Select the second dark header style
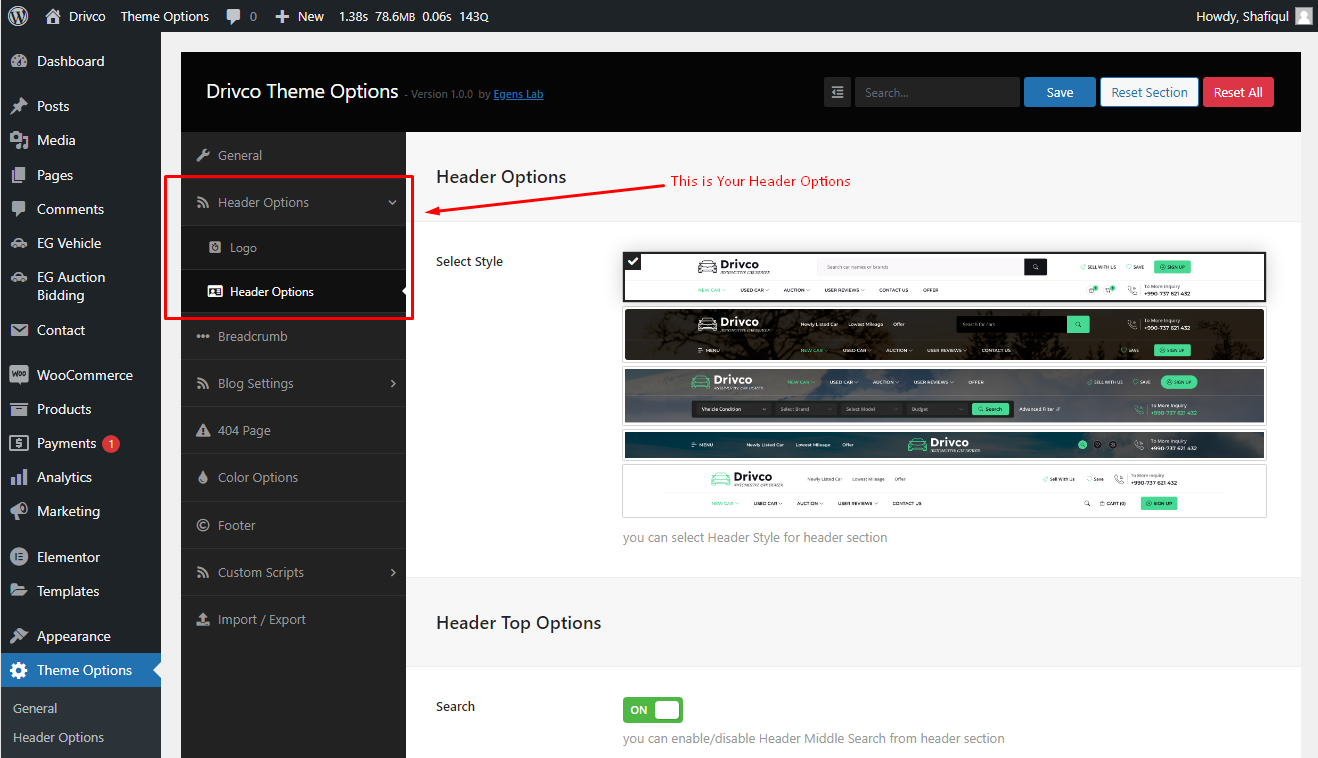This screenshot has height=758, width=1318. [x=944, y=334]
